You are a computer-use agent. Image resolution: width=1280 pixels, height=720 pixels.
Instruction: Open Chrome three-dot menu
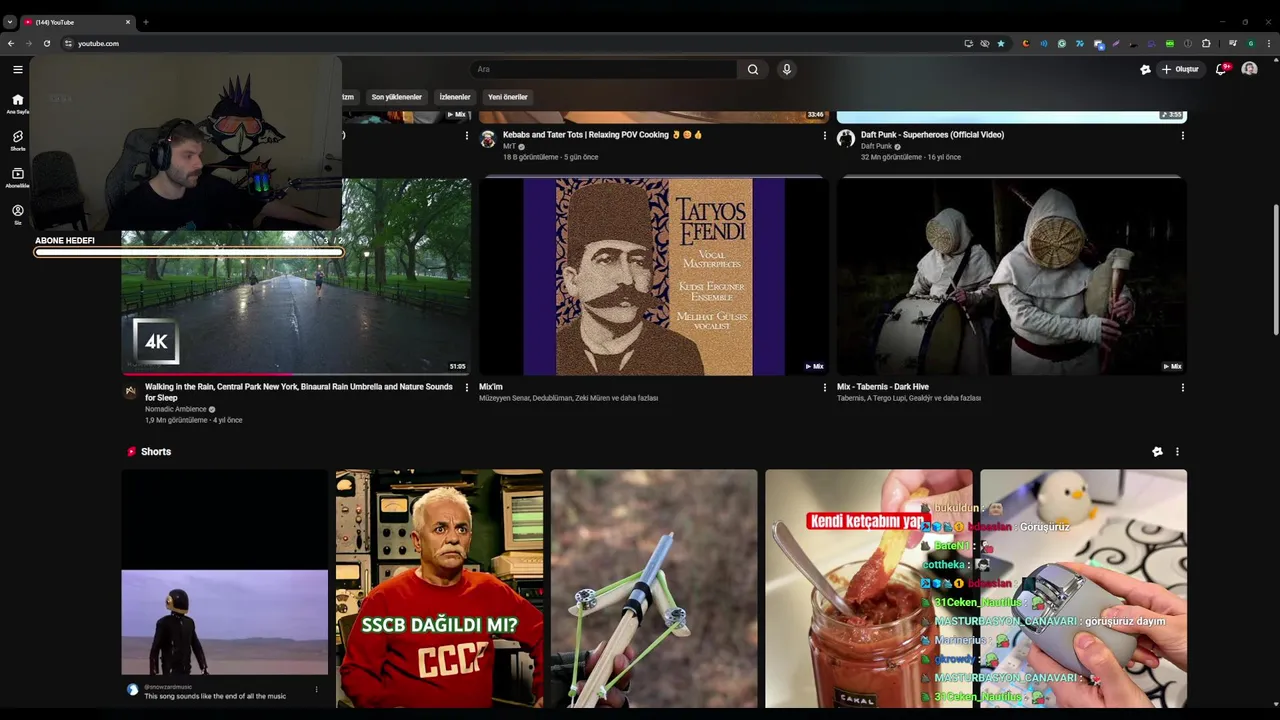coord(1269,43)
